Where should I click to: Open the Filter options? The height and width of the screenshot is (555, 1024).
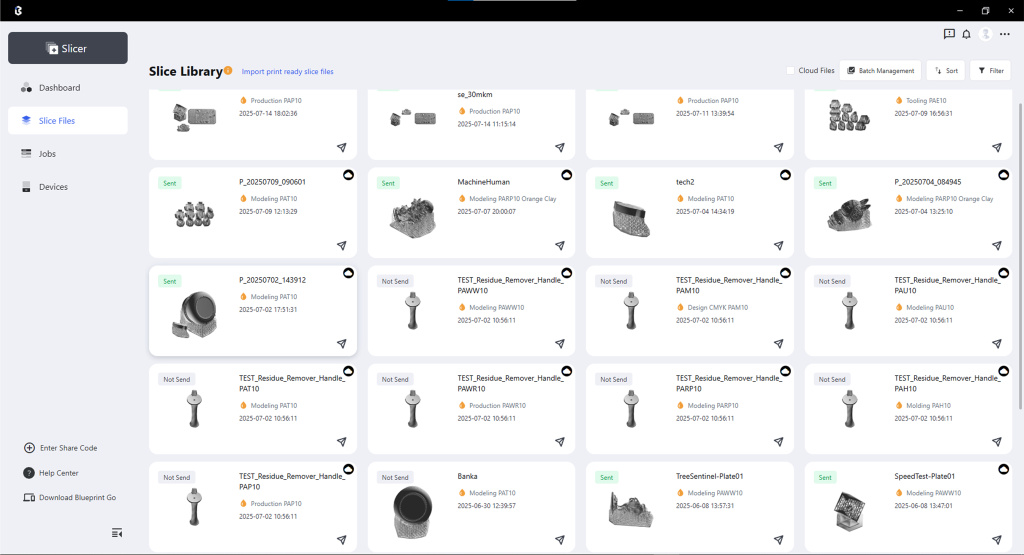point(990,71)
